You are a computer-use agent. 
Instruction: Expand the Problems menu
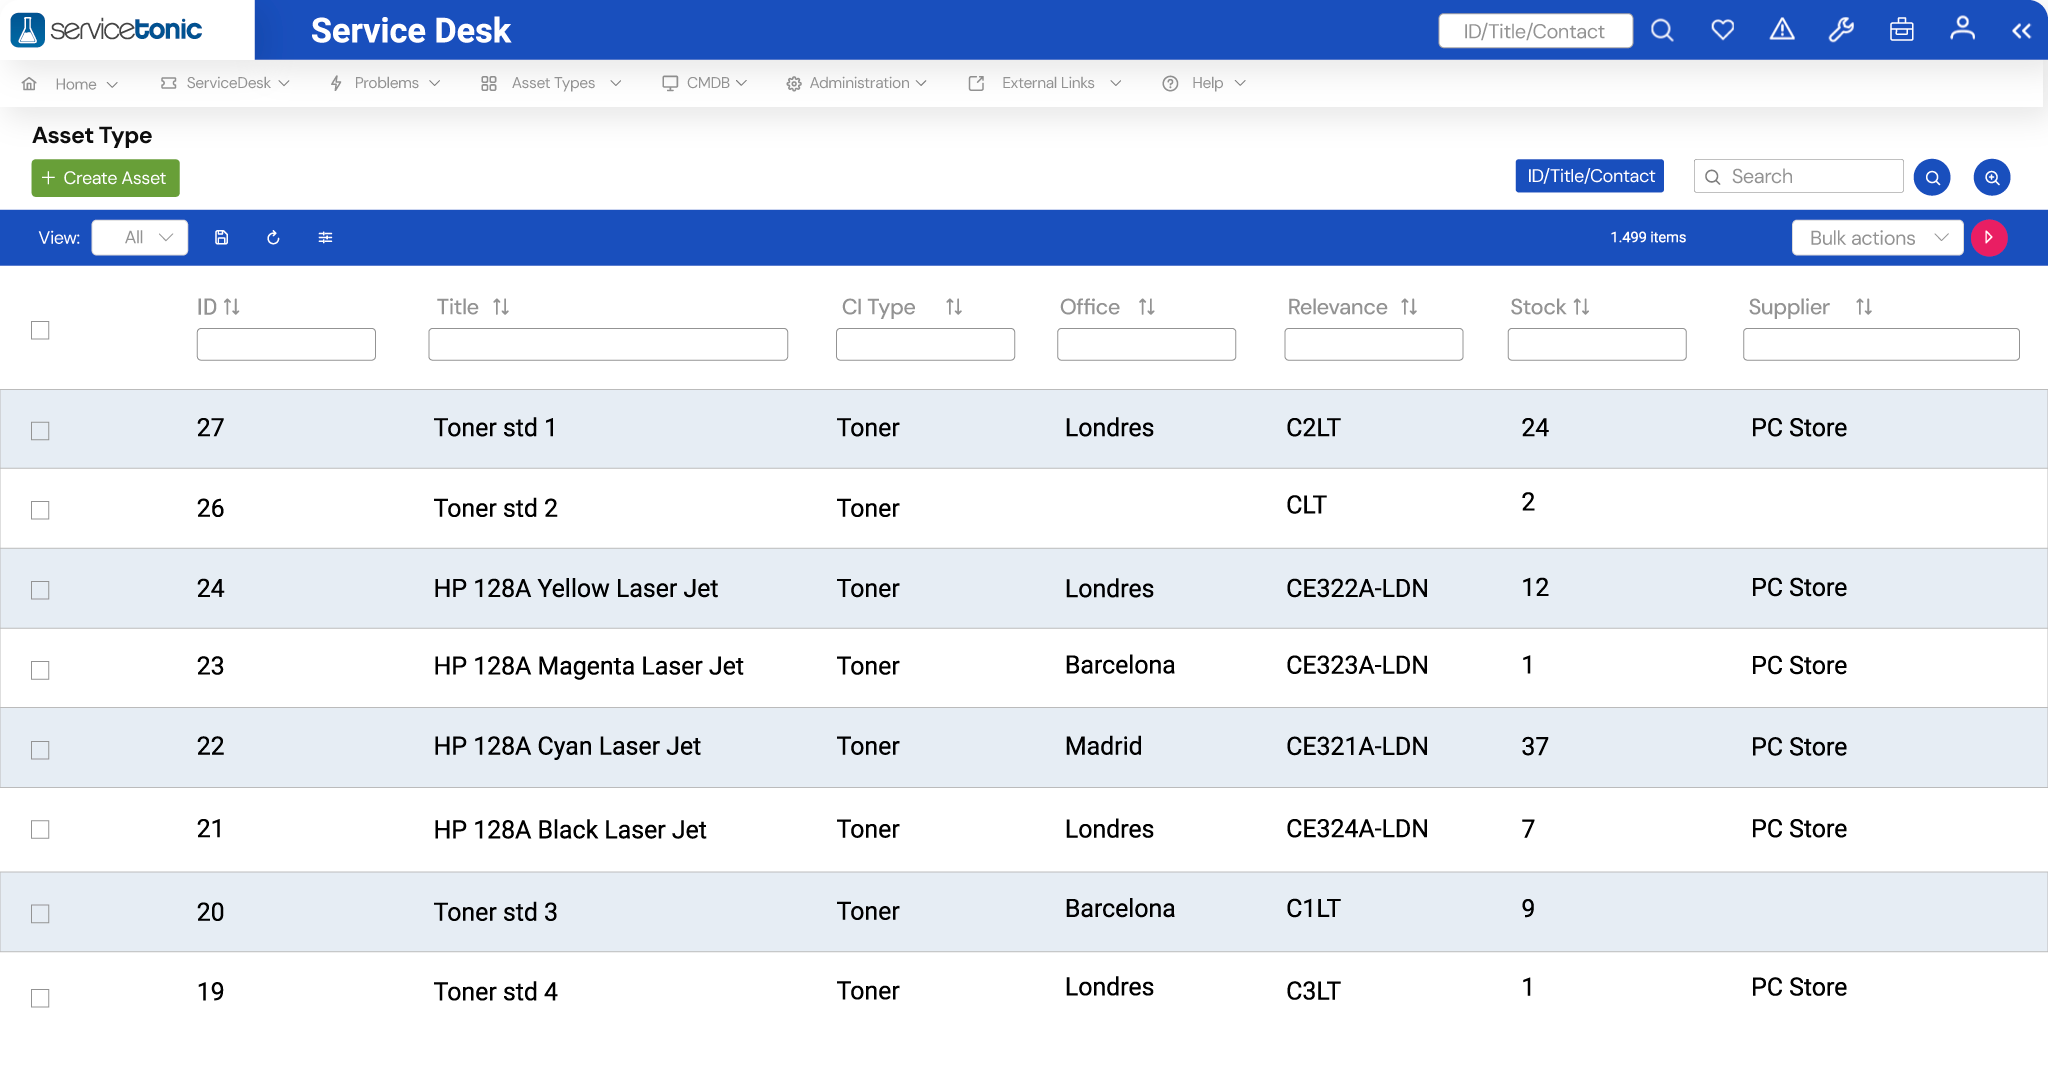click(385, 83)
